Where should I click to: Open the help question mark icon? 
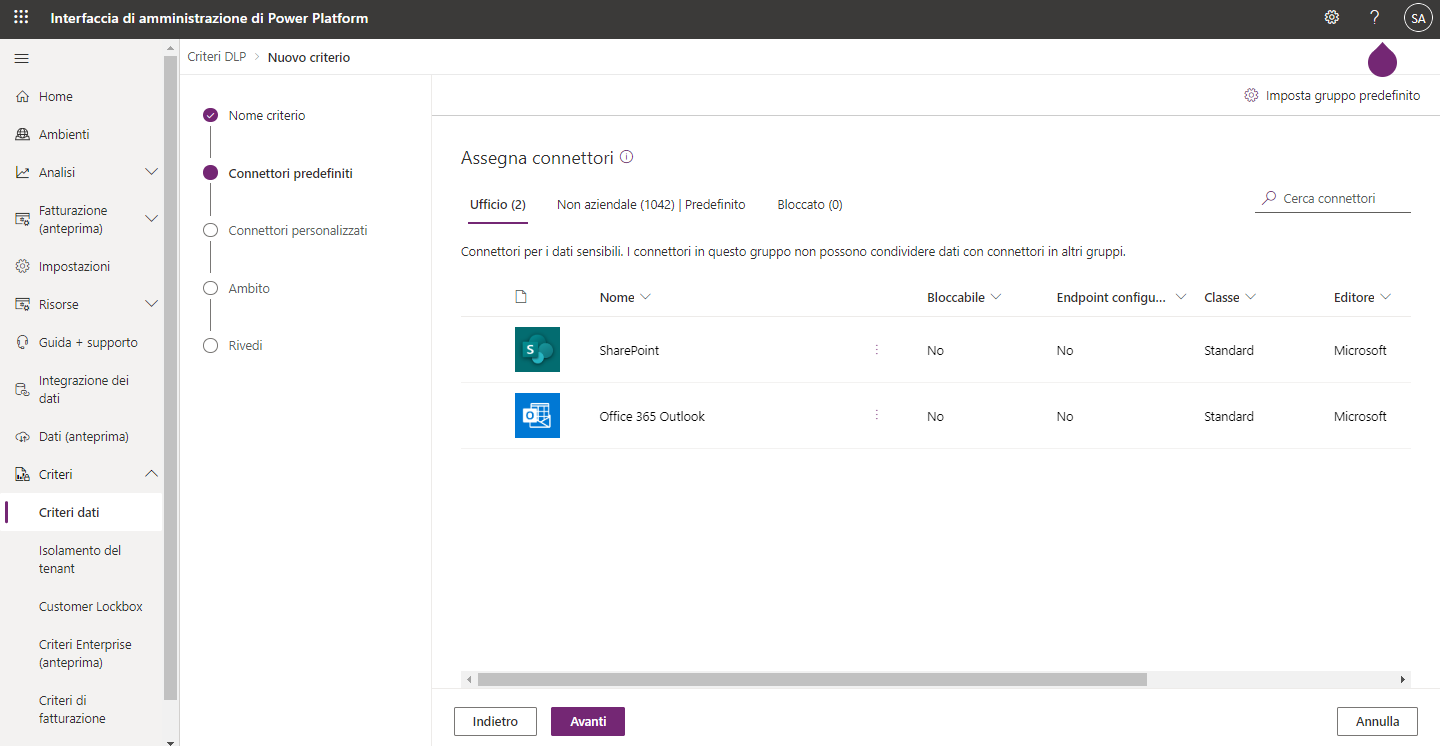tap(1374, 17)
